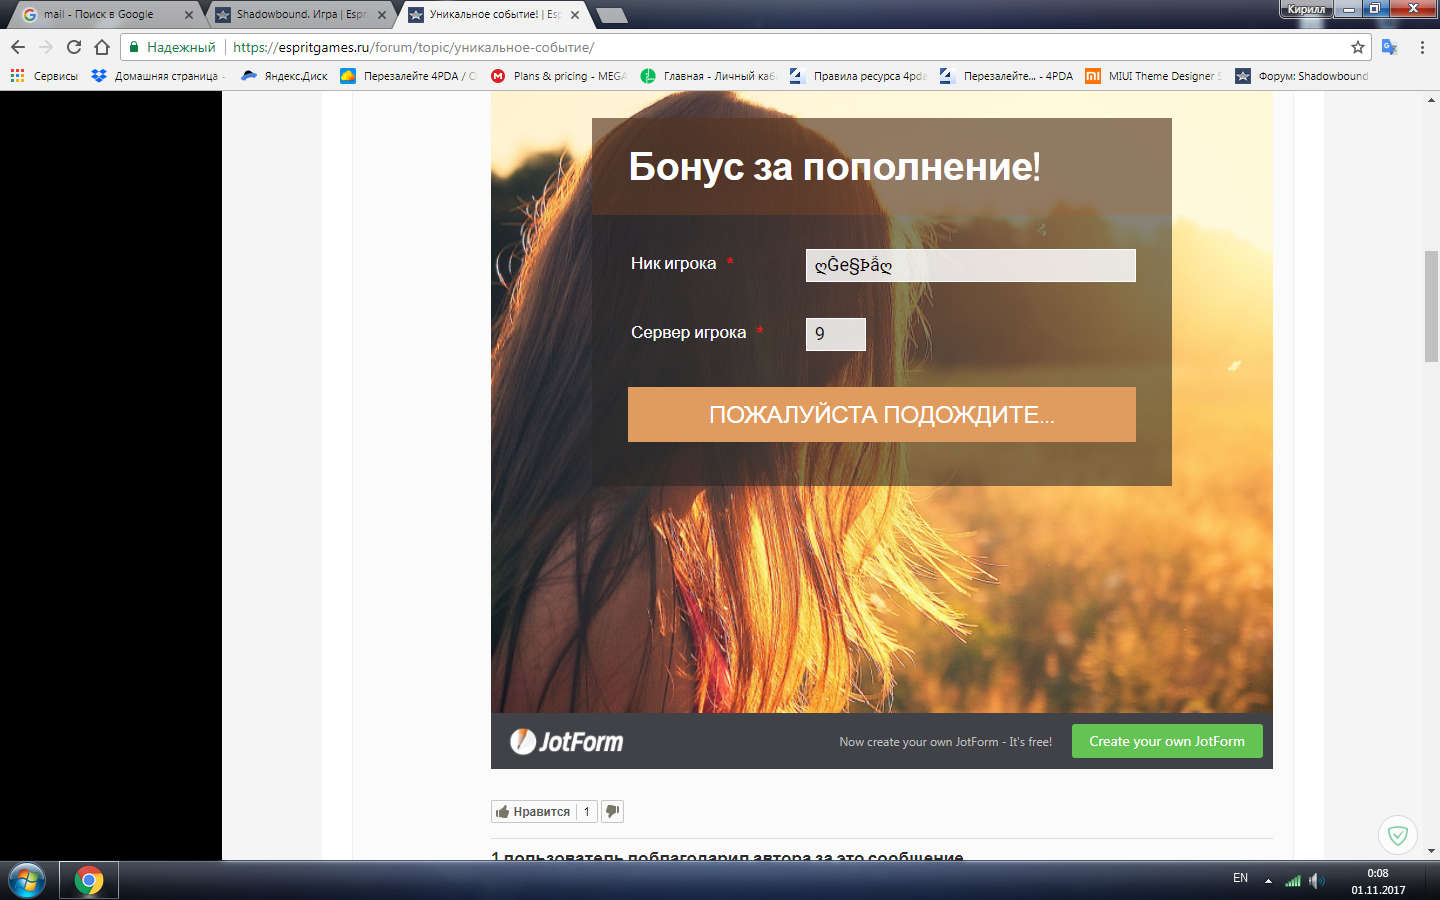
Task: Click the green shield security badge
Action: [1398, 835]
